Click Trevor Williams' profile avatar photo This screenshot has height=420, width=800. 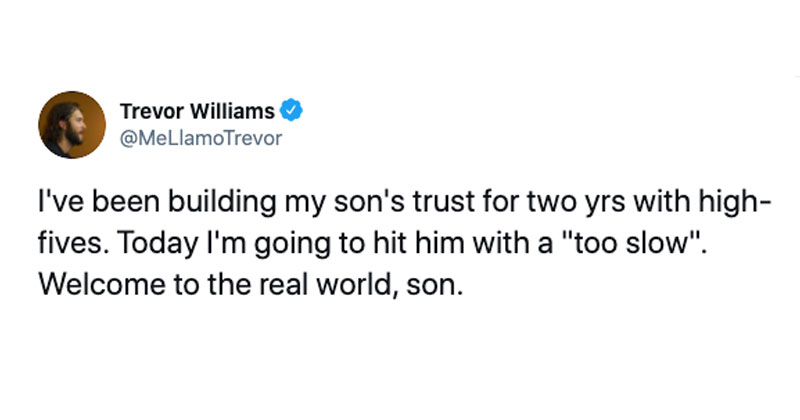[x=72, y=125]
